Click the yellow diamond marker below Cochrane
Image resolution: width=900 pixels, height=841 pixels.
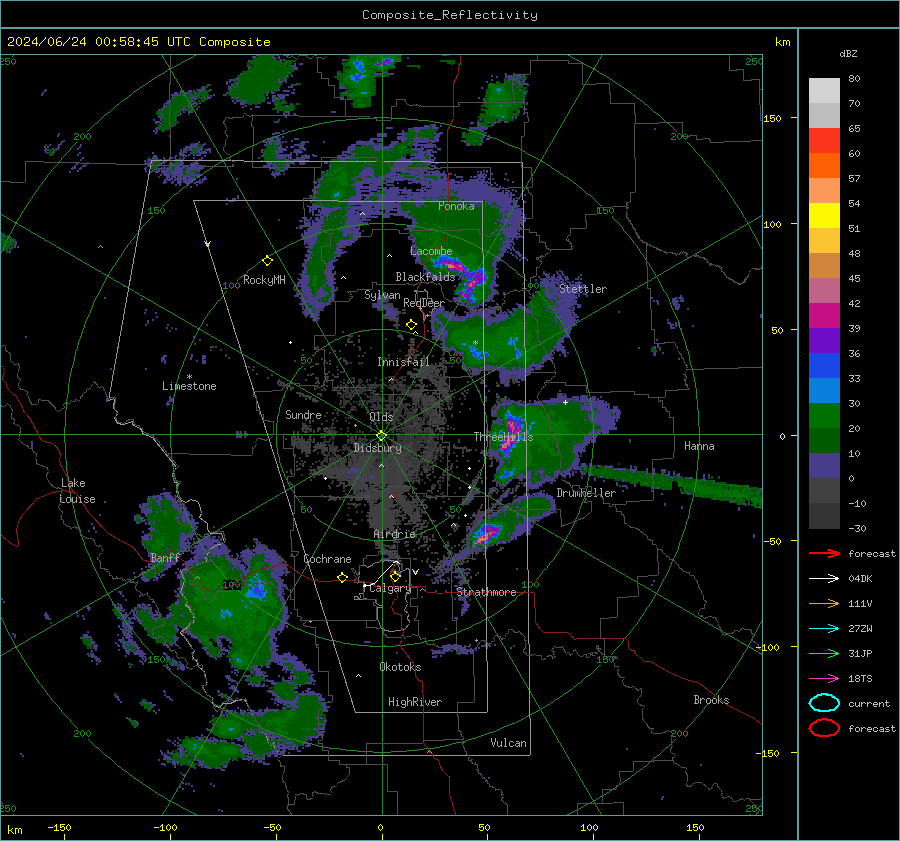[342, 577]
